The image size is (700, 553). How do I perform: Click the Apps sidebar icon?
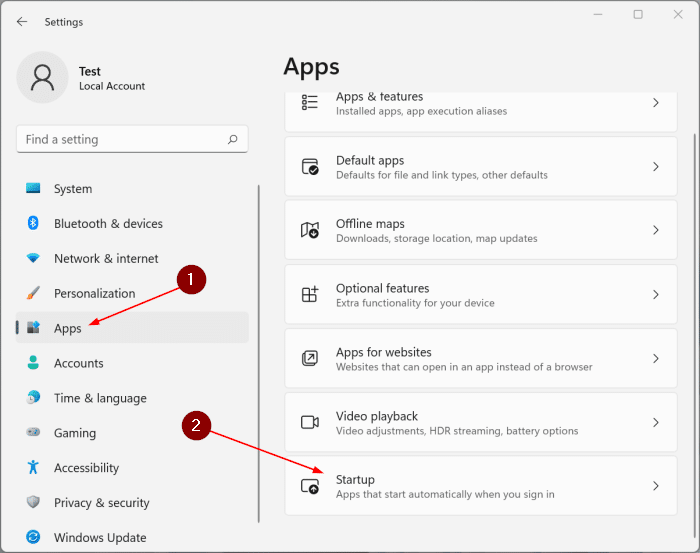click(x=33, y=328)
